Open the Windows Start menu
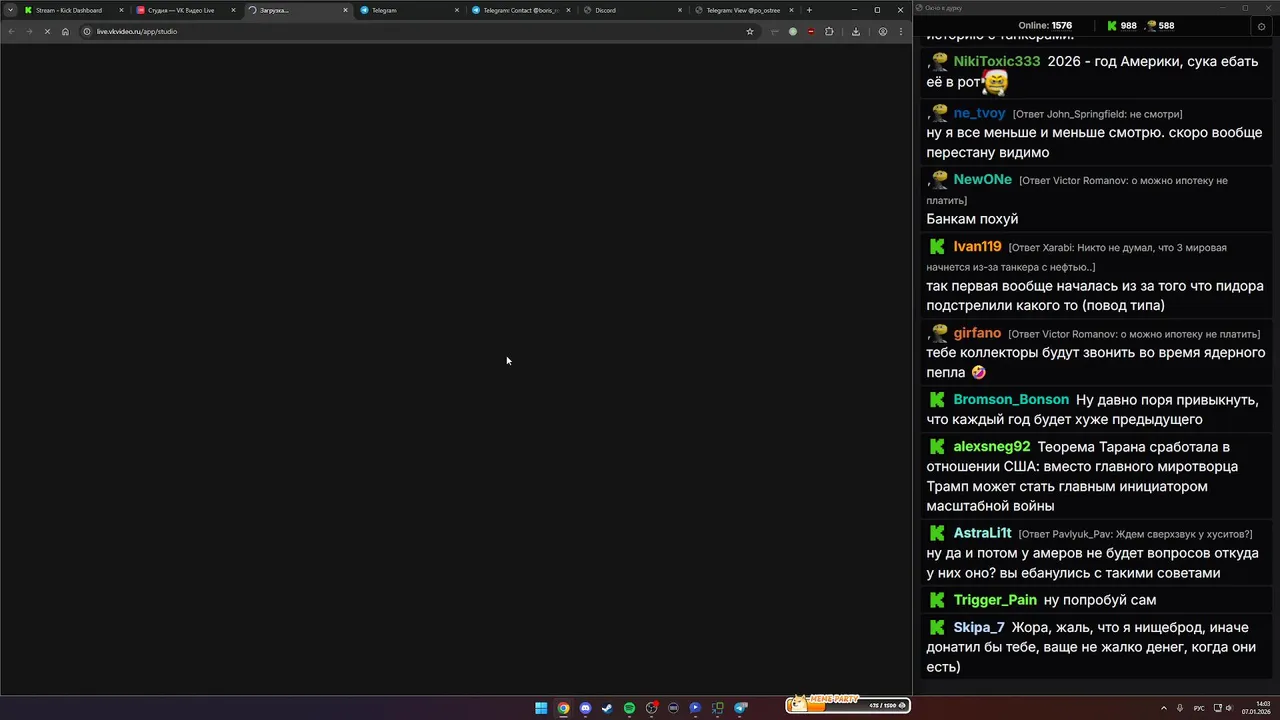The width and height of the screenshot is (1280, 720). tap(541, 708)
